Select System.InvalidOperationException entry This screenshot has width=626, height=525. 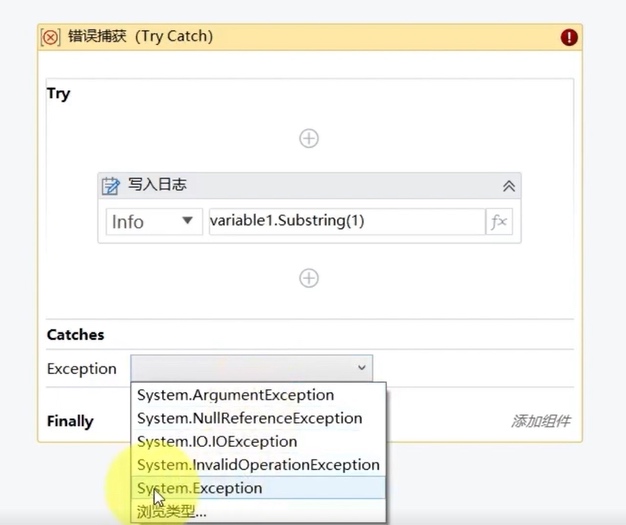258,464
